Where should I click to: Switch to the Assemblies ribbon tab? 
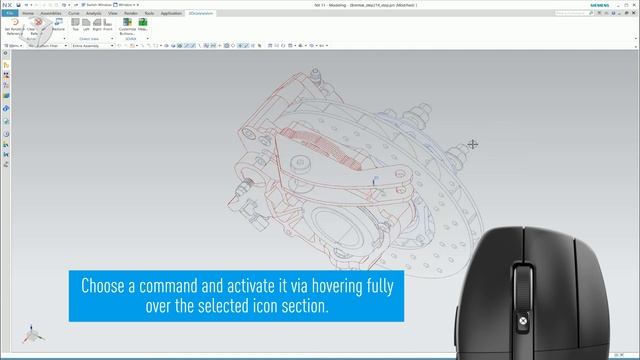click(x=51, y=13)
